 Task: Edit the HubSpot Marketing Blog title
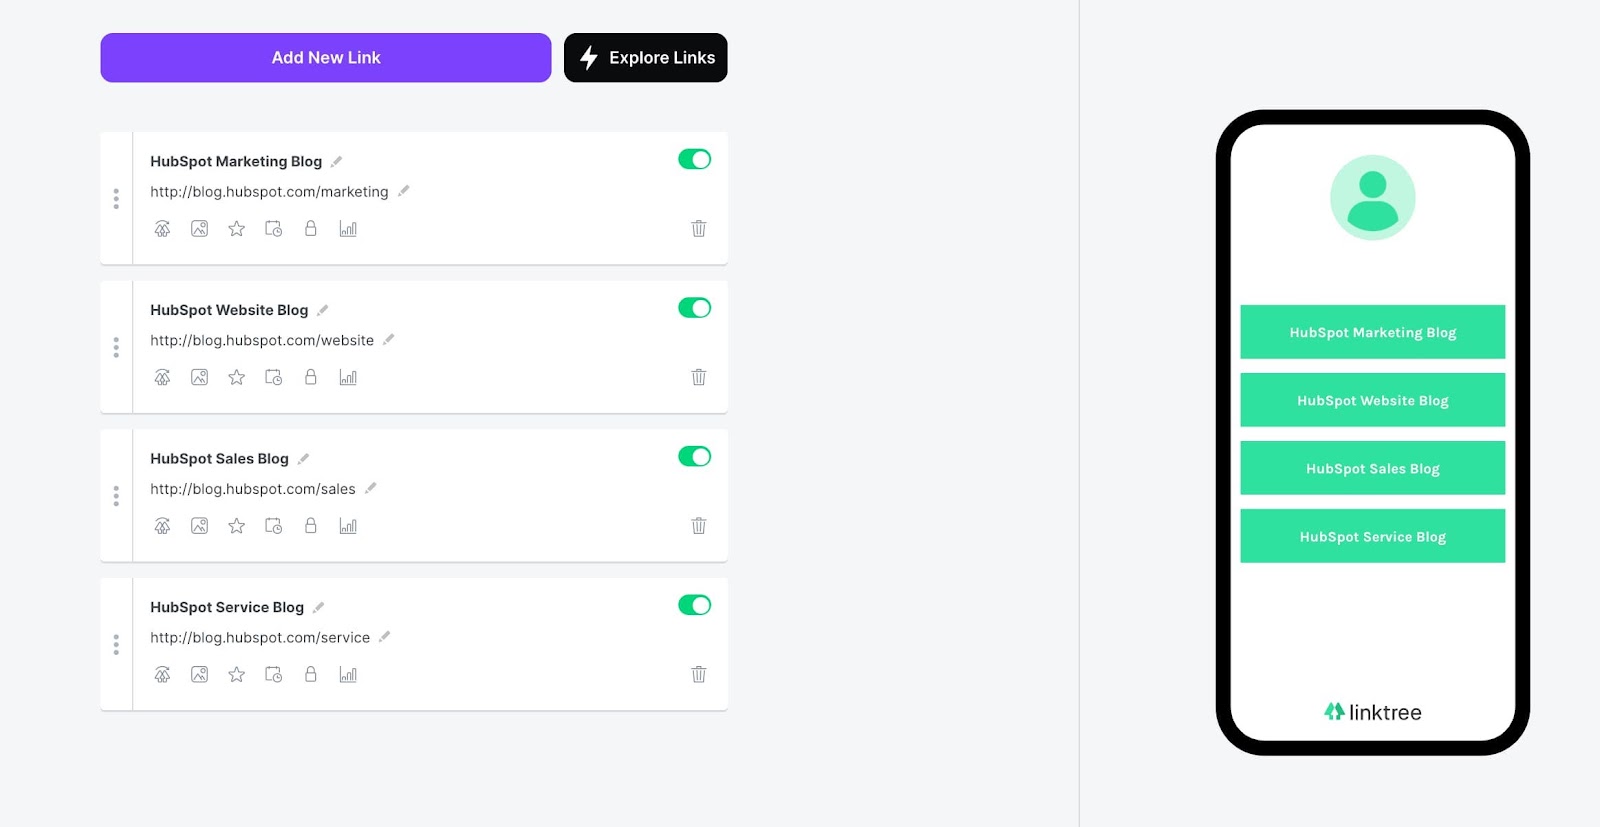pyautogui.click(x=335, y=160)
